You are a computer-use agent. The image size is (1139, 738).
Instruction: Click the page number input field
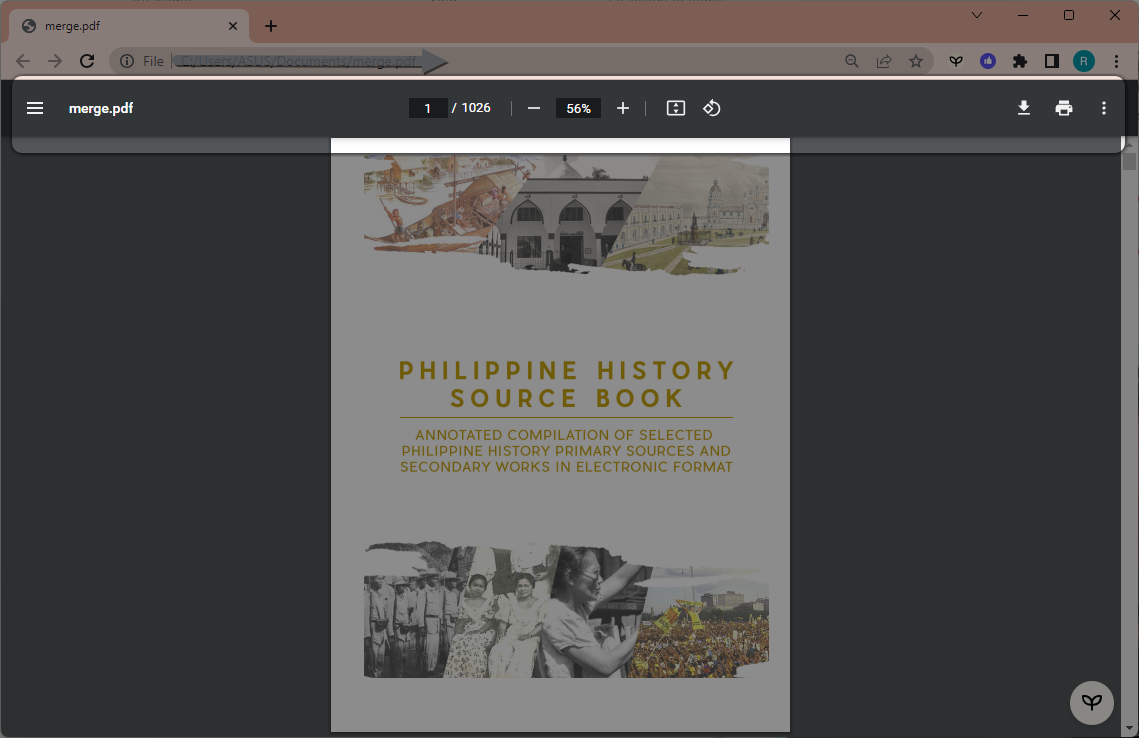click(428, 108)
